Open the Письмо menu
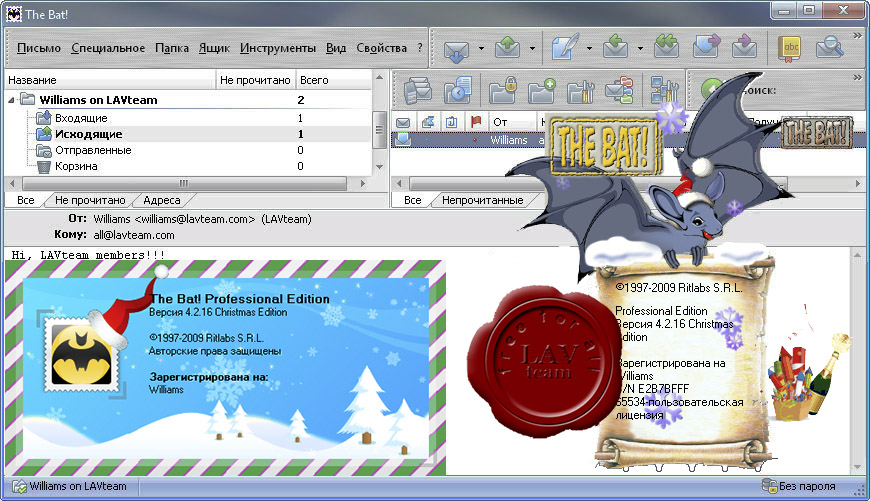 tap(39, 48)
